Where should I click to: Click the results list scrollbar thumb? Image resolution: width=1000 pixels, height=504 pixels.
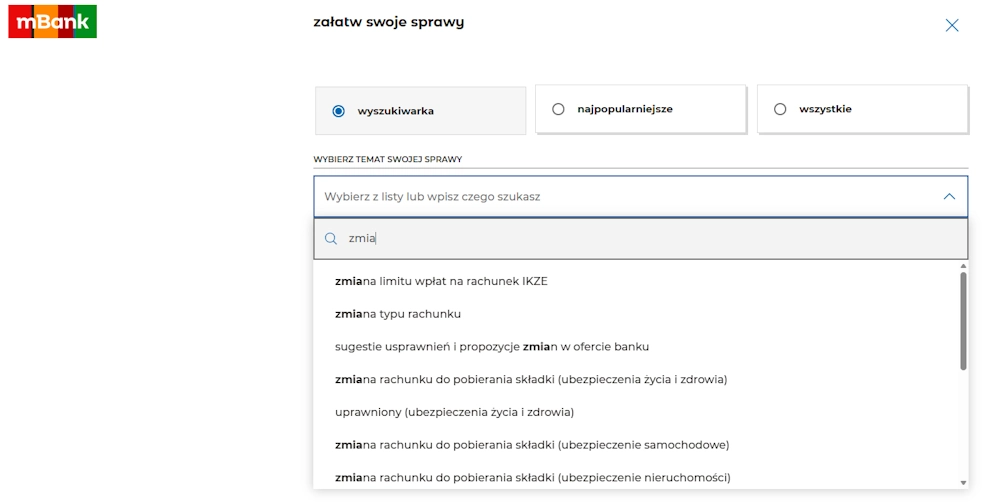(x=963, y=320)
